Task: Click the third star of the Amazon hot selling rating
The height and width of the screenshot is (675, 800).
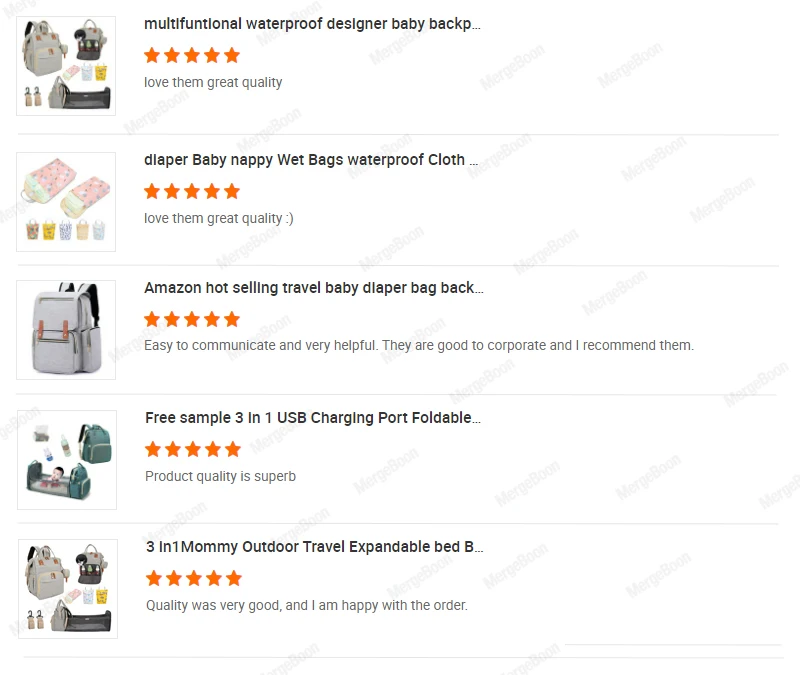Action: pos(192,319)
